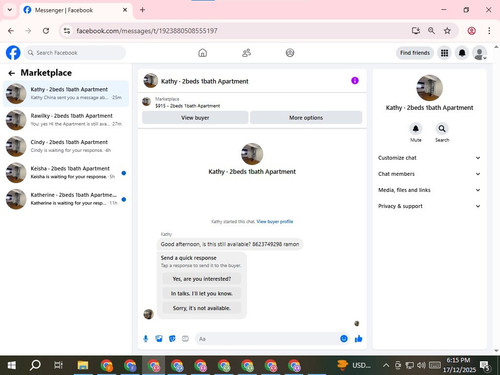Screen dimensions: 500x375
Task: Click the purple conversation info icon
Action: pyautogui.click(x=355, y=81)
